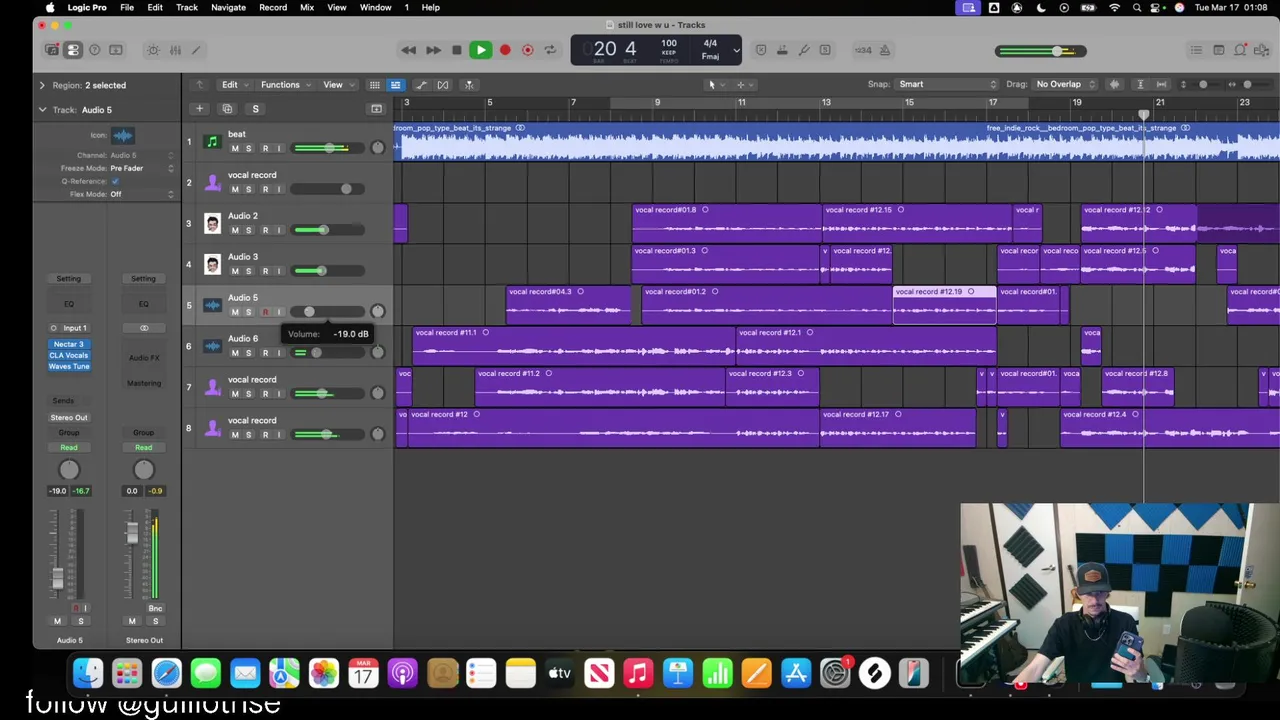The image size is (1280, 720).
Task: Click the Stereo Out output slot
Action: [x=69, y=417]
